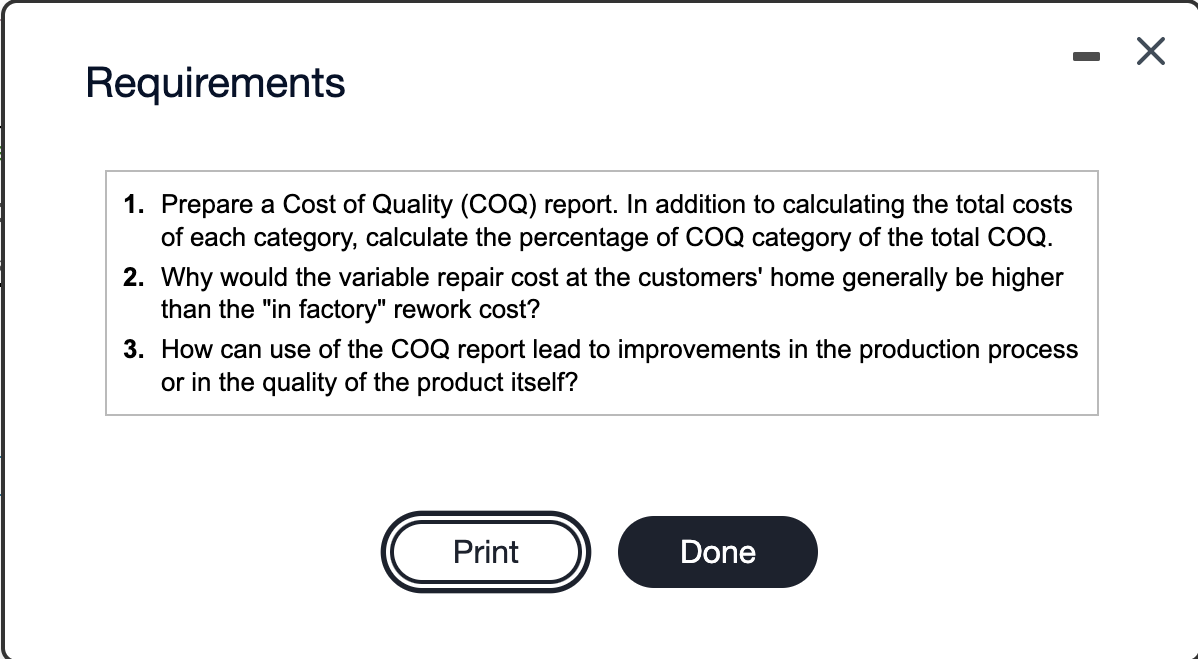Click requirement 2 about variable repair cost
1198x659 pixels.
tap(600, 293)
